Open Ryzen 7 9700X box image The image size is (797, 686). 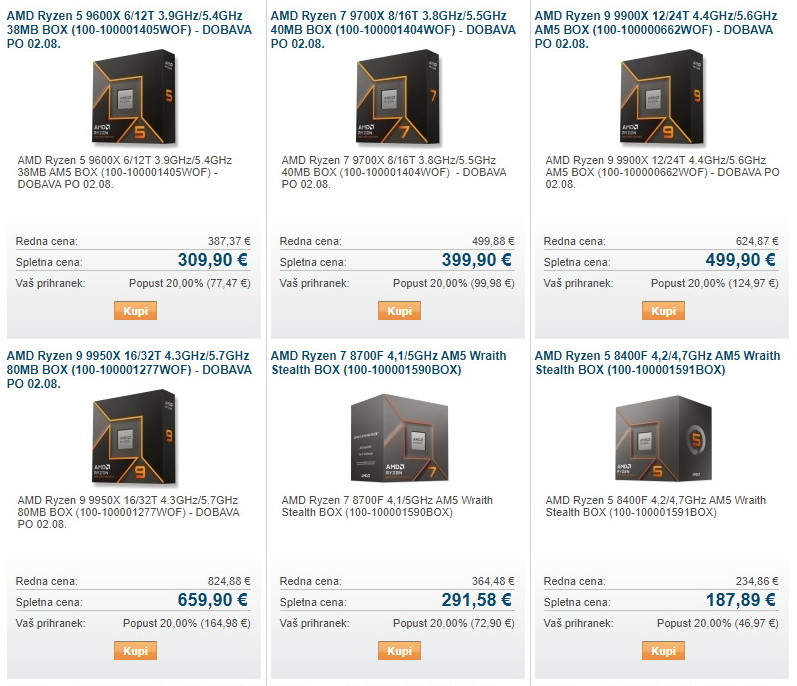pos(398,98)
